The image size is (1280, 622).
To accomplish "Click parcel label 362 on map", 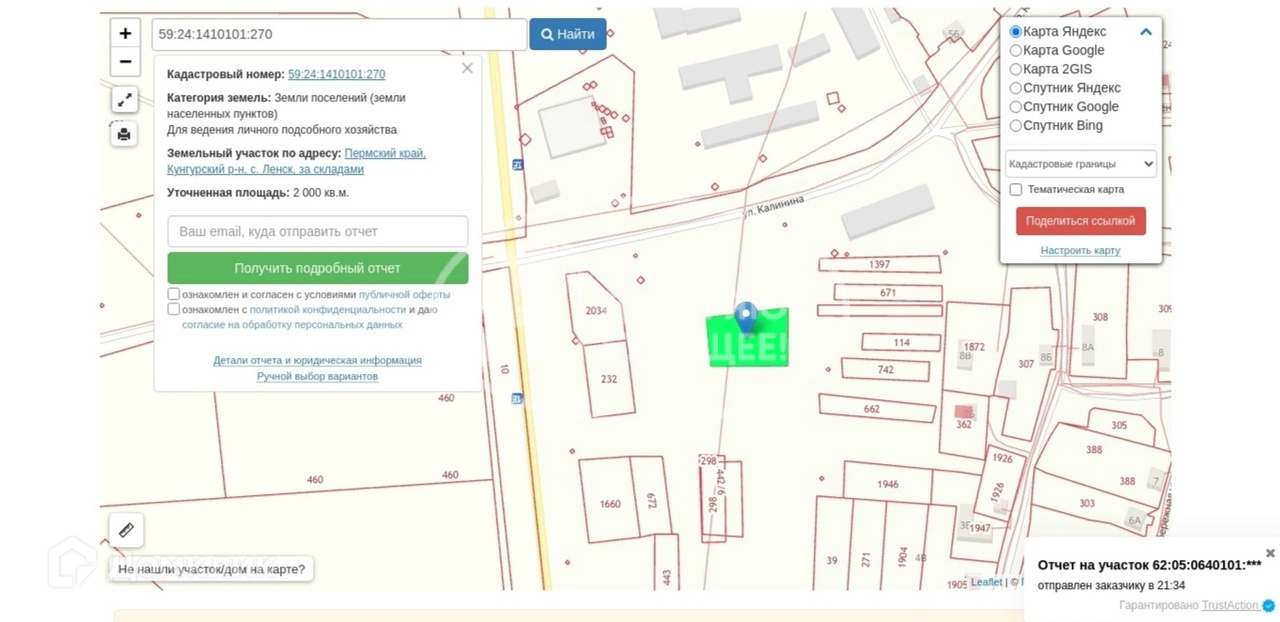I will [x=964, y=424].
